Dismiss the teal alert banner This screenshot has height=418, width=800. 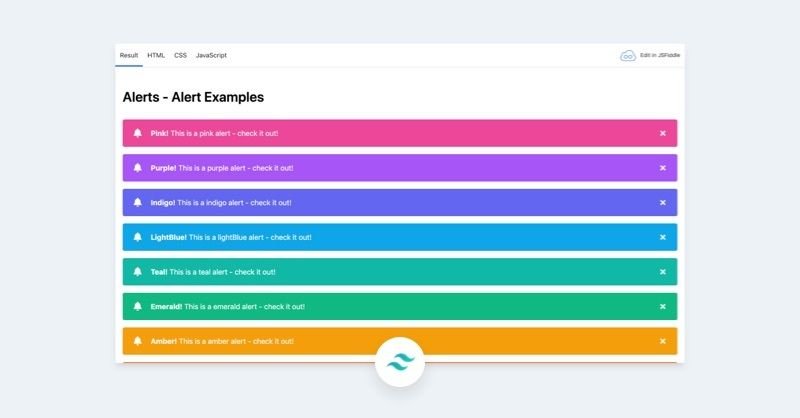click(663, 272)
